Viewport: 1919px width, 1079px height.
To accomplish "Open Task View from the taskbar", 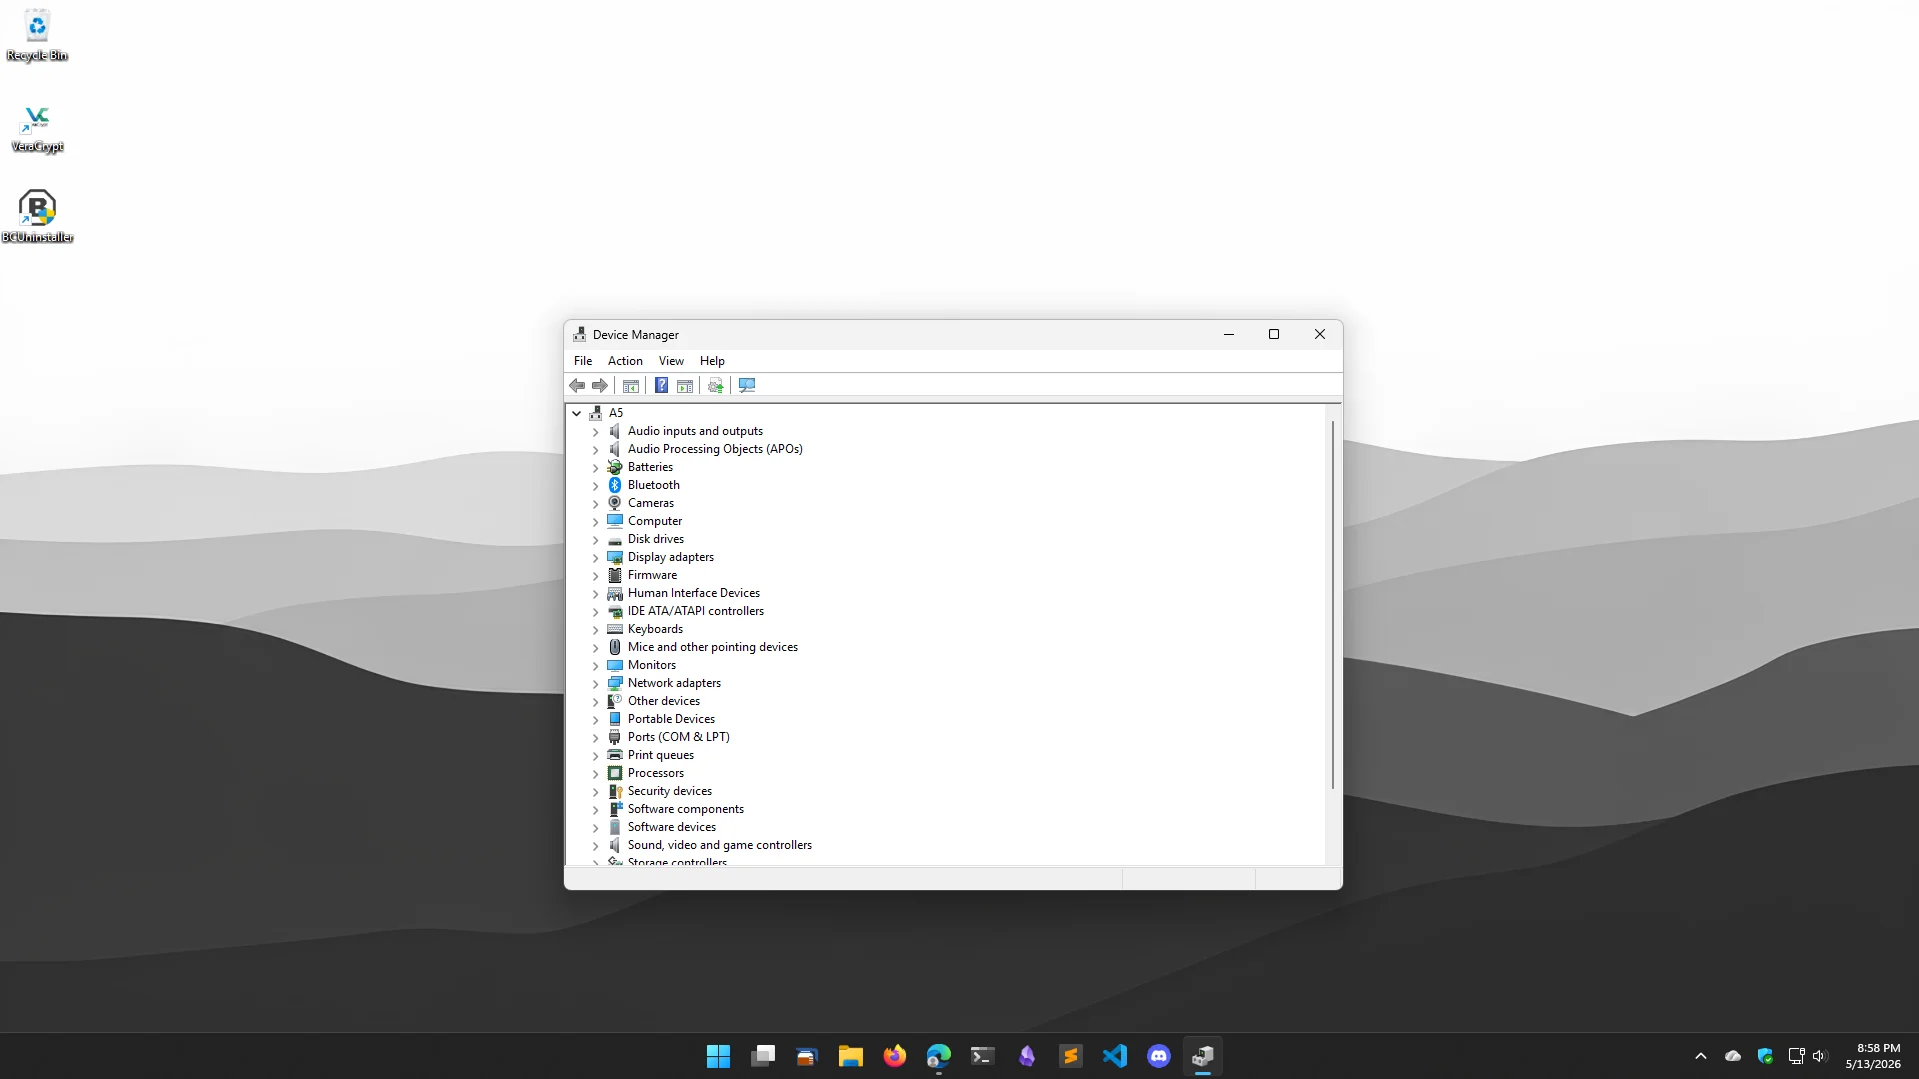I will tap(763, 1056).
